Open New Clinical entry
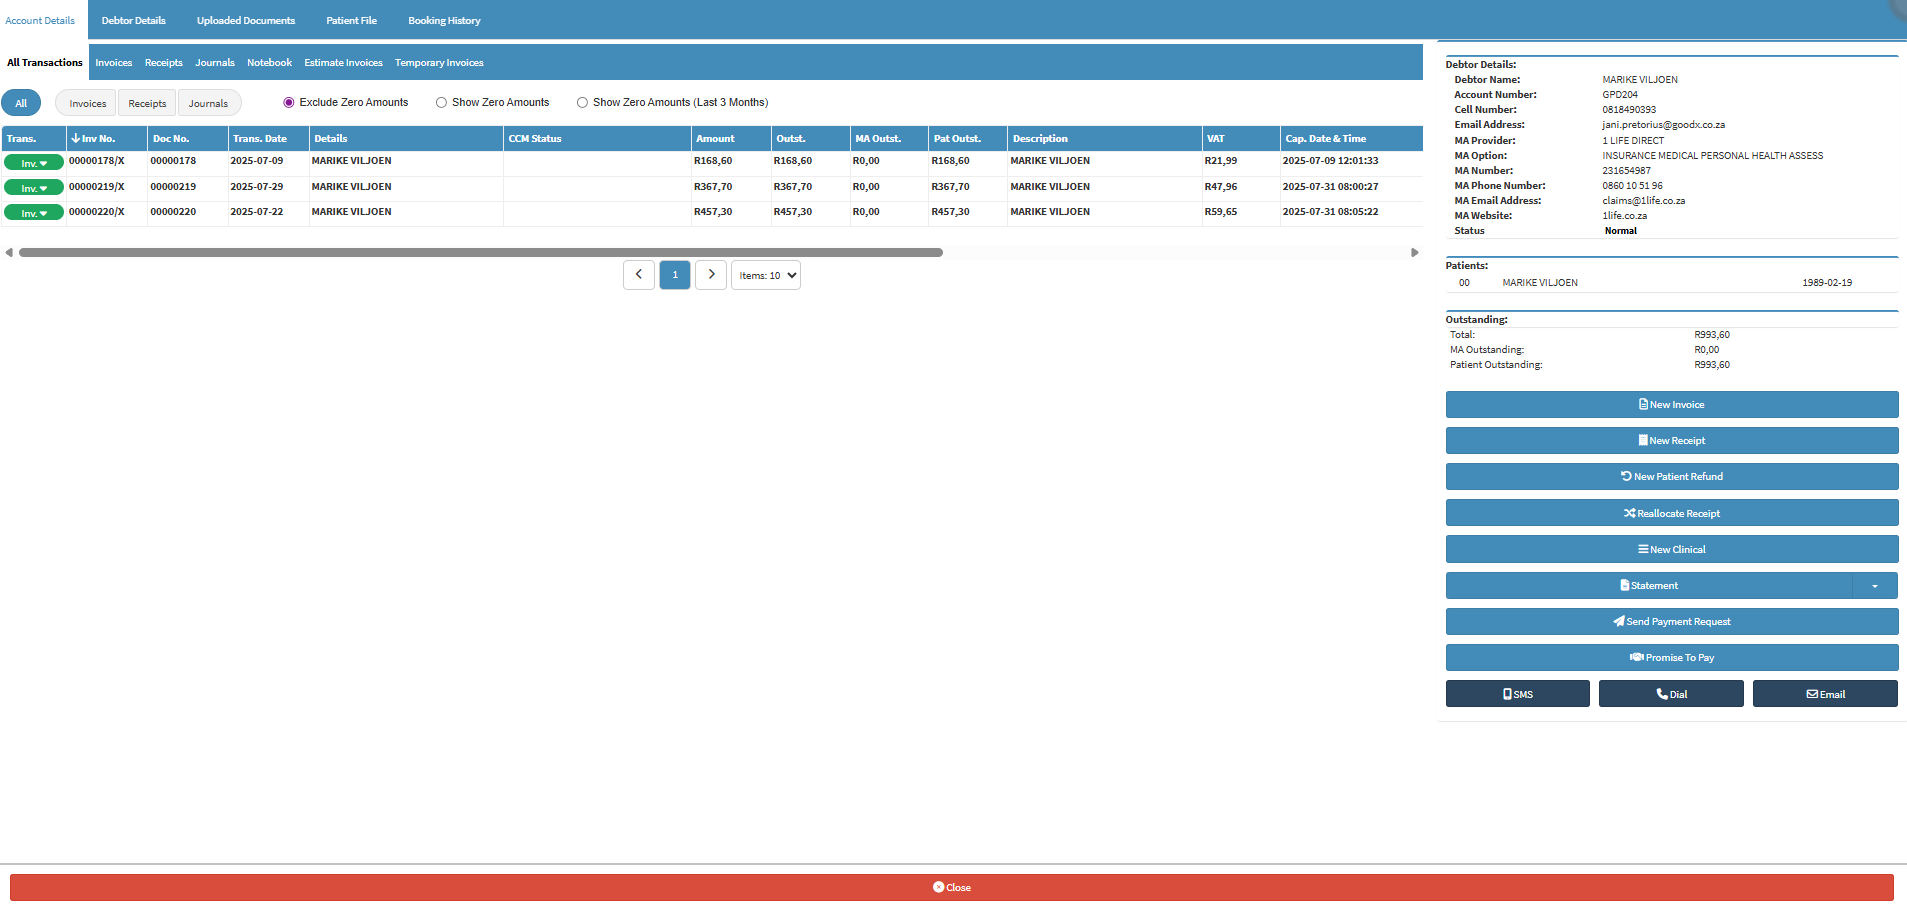Viewport: 1907px width, 906px height. click(1671, 550)
